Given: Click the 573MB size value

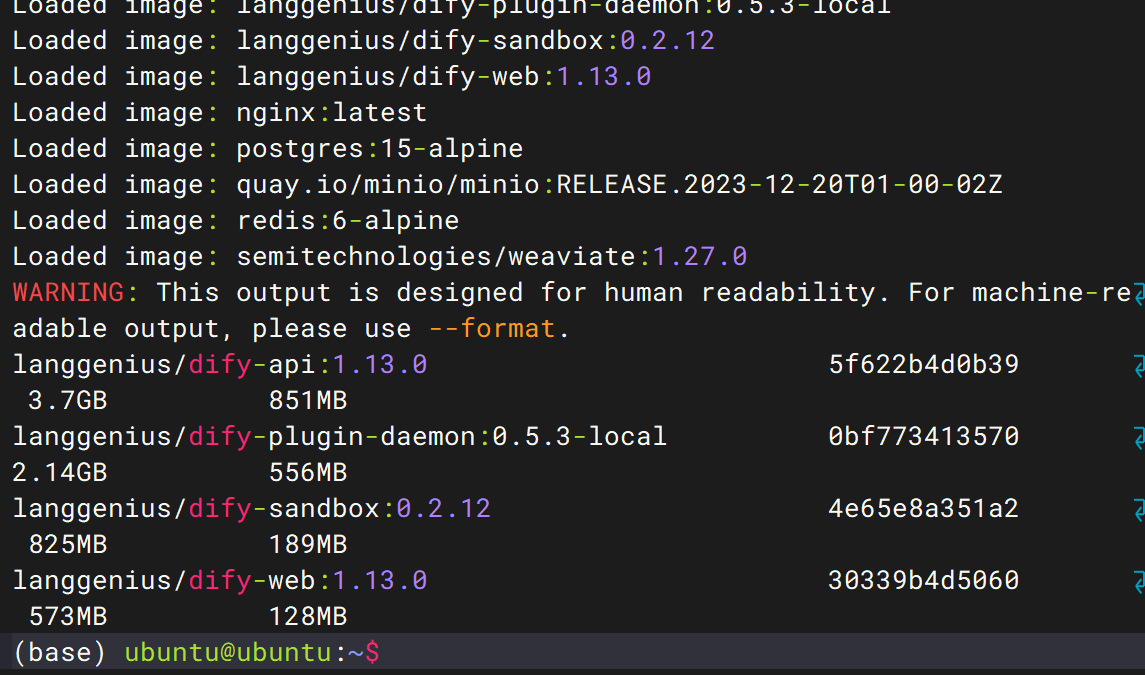Looking at the screenshot, I should (68, 616).
